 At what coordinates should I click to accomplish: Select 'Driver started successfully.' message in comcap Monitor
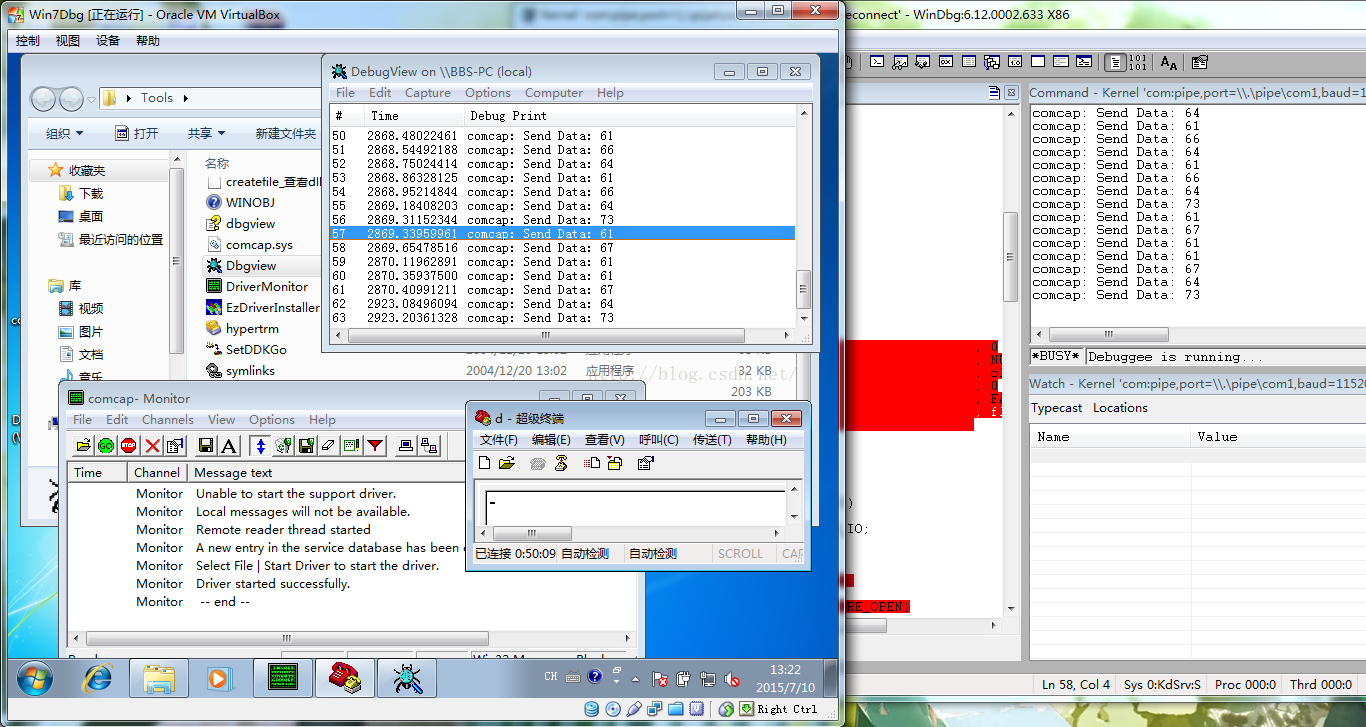tap(273, 584)
